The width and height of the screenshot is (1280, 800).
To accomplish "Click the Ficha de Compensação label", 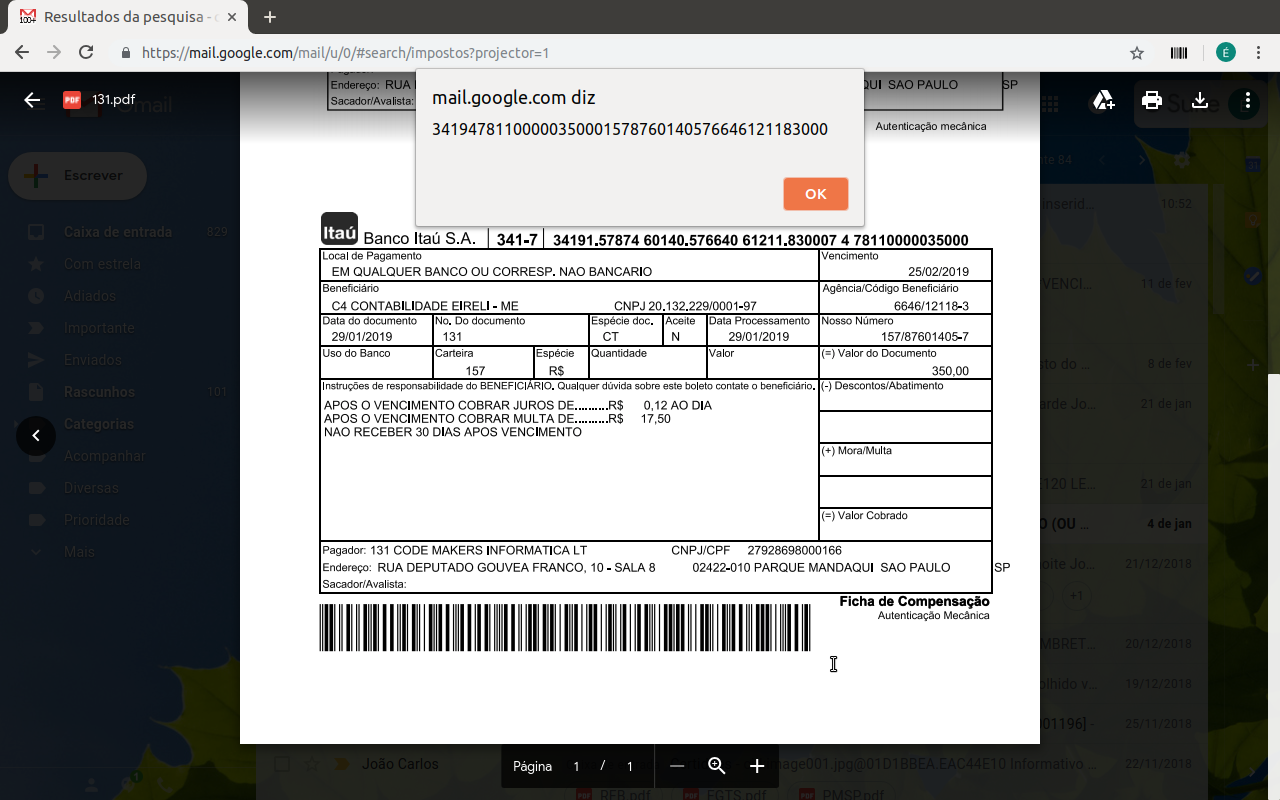I will click(914, 601).
